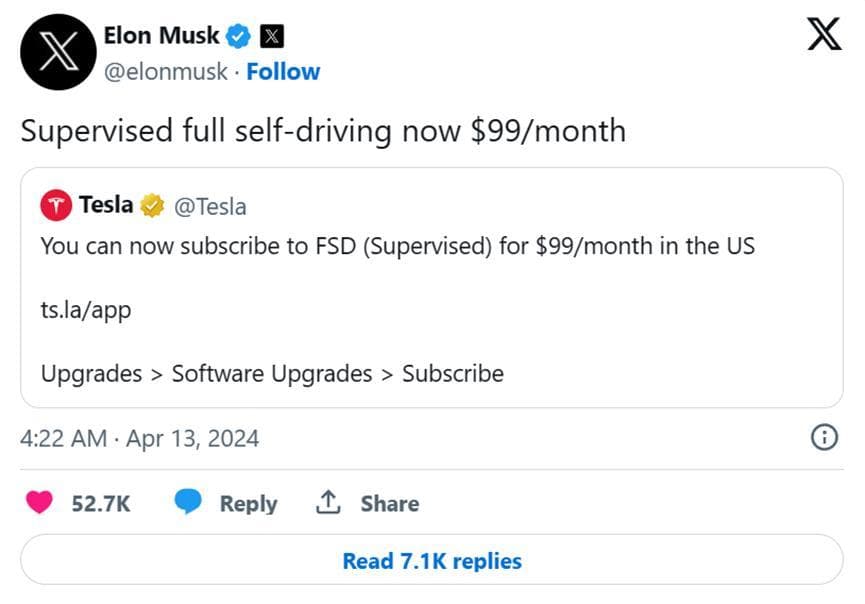
Task: Click the Share text label
Action: (389, 504)
